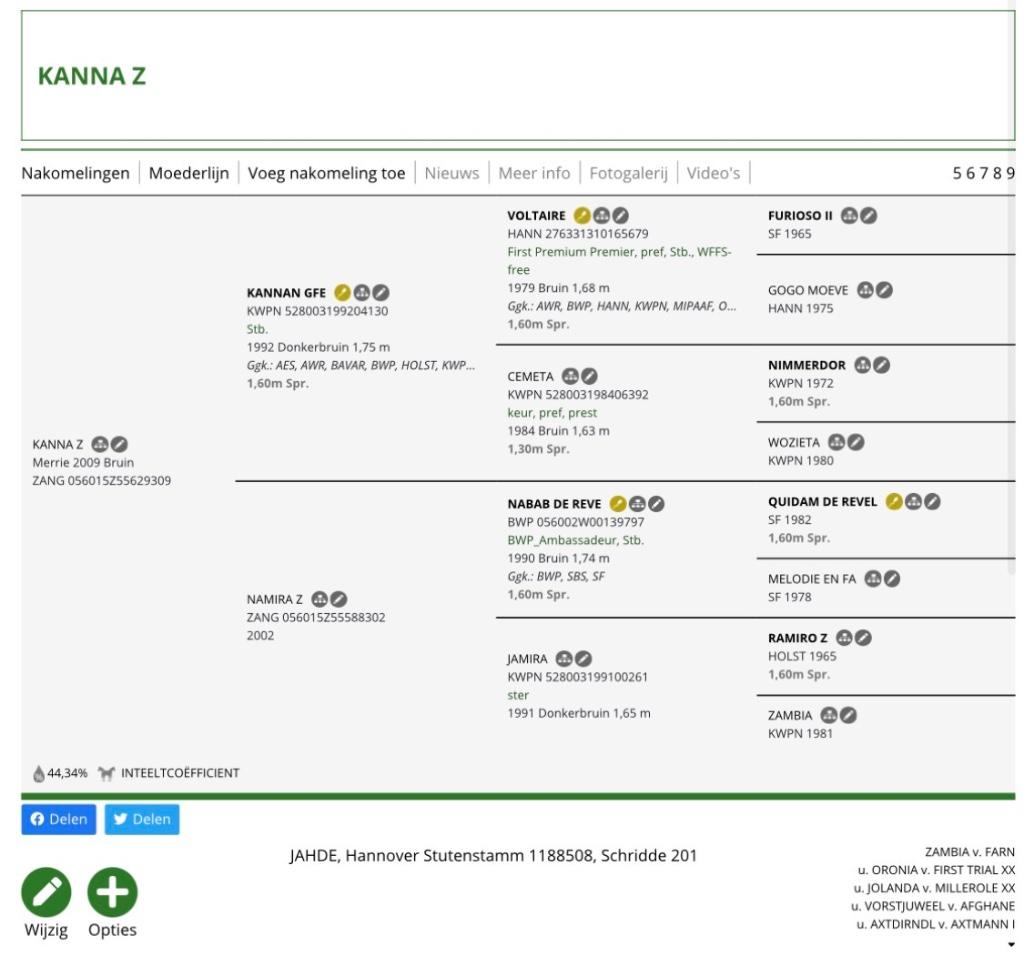The image size is (1024, 966).
Task: Open the Fotogalerij tab
Action: click(x=628, y=172)
